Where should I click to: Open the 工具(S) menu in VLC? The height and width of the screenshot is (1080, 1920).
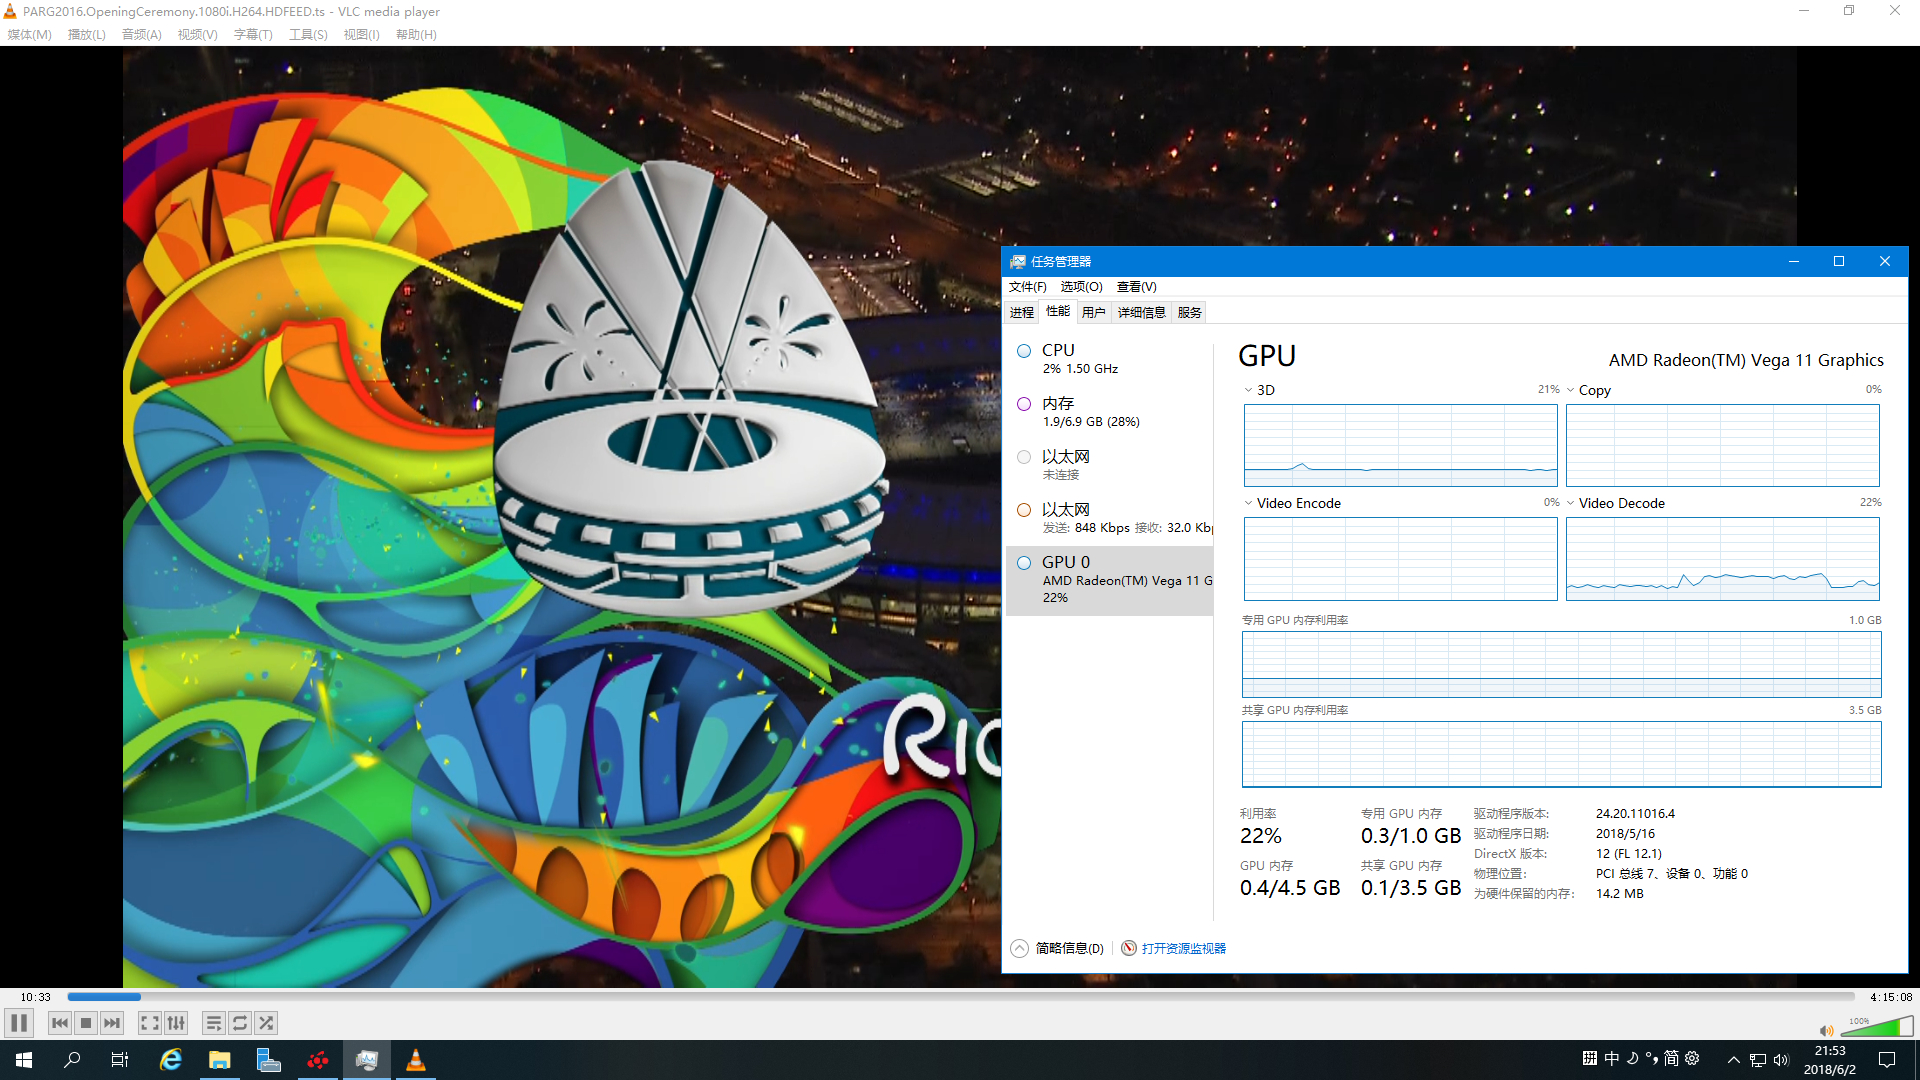pyautogui.click(x=308, y=34)
